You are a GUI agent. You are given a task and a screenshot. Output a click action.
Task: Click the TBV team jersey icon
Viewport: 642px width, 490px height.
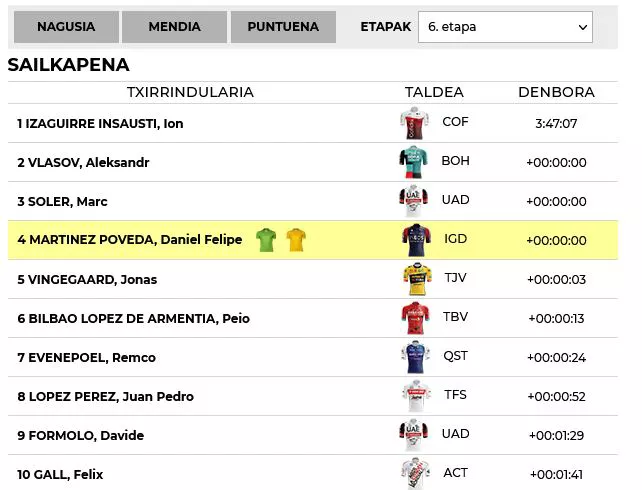tap(414, 318)
